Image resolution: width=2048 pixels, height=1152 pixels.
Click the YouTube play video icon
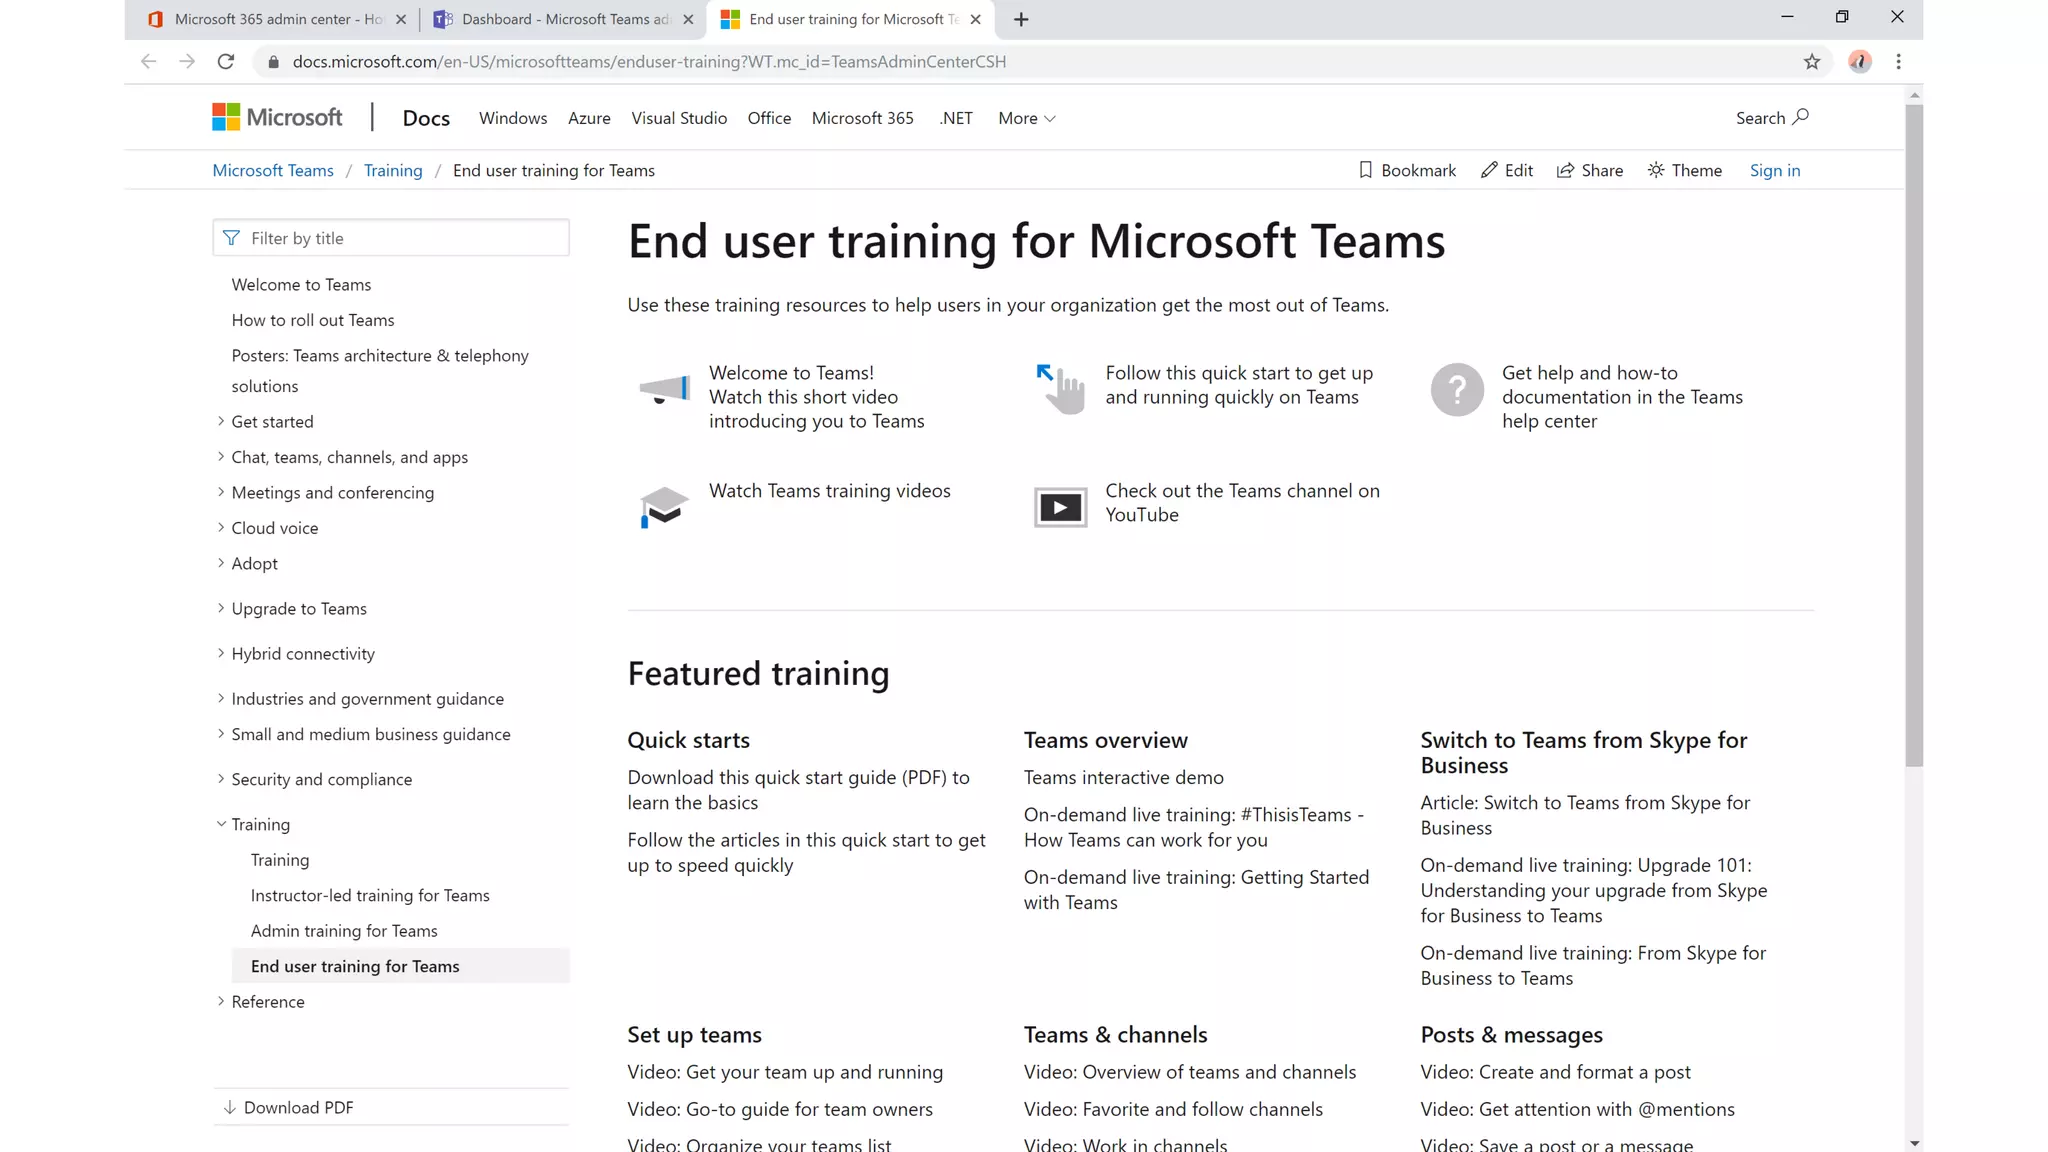1060,507
